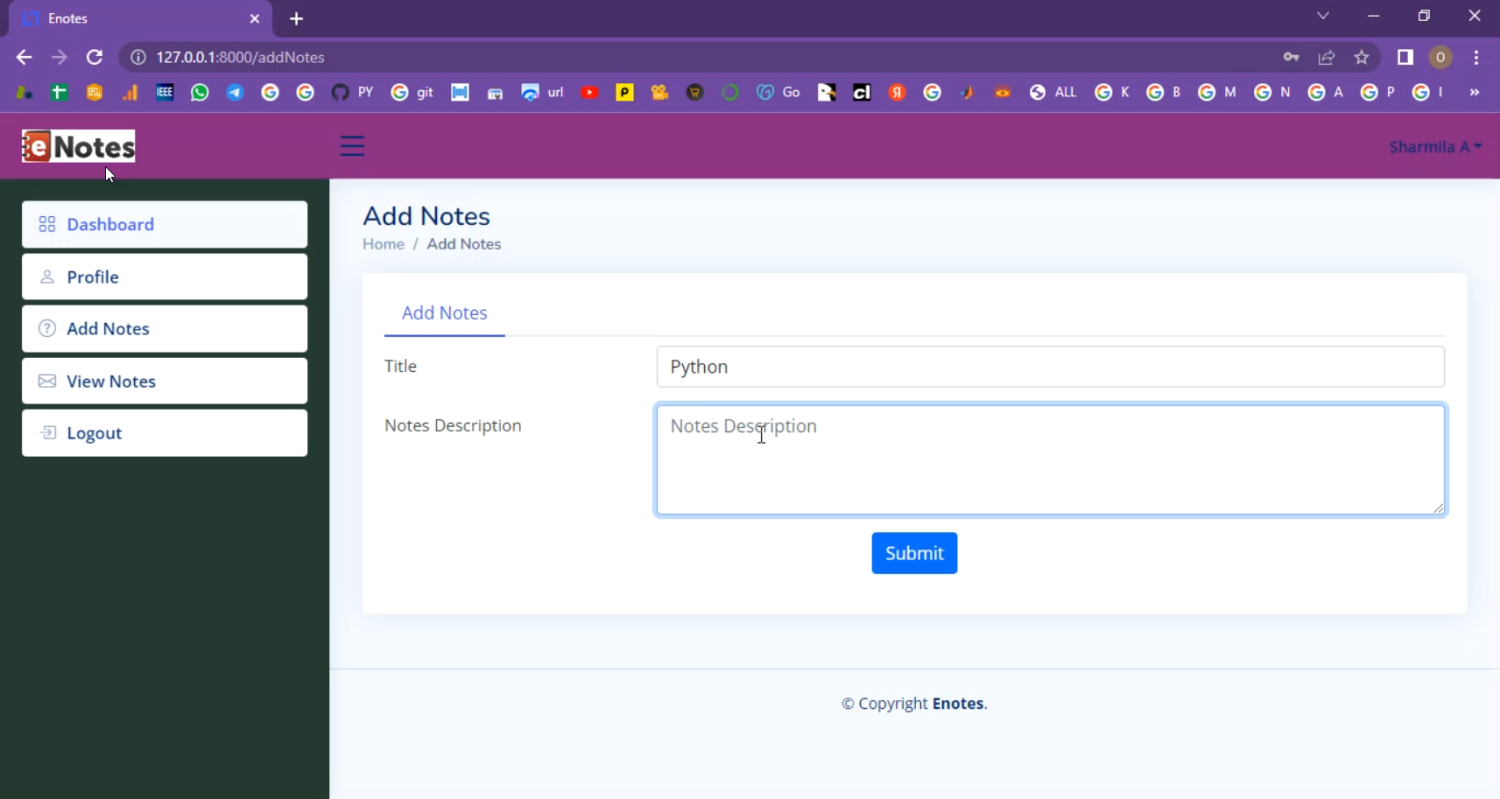Open Dashboard from sidebar

click(x=165, y=224)
